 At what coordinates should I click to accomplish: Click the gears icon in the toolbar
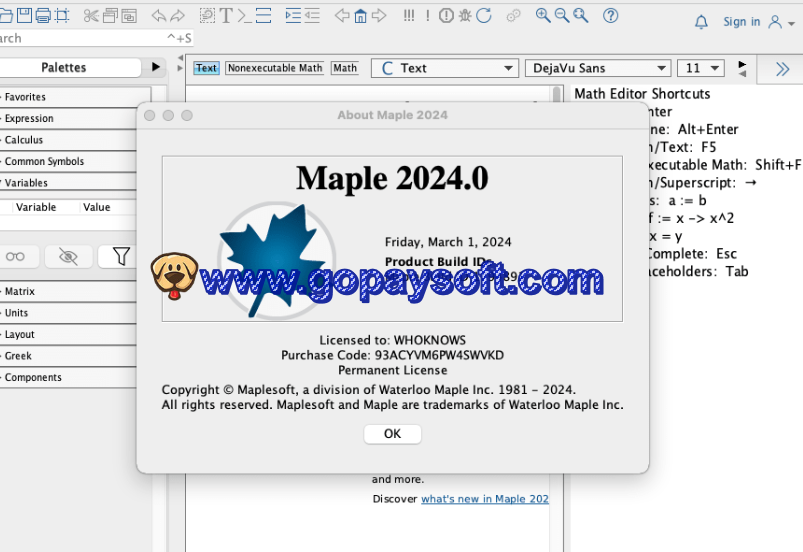tap(513, 16)
